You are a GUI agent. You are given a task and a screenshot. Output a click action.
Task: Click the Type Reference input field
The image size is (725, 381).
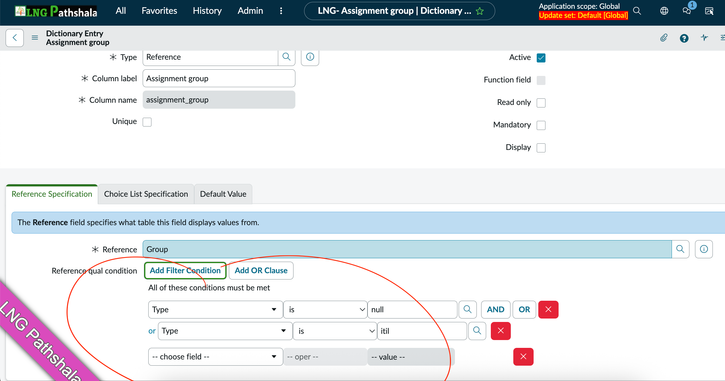210,57
